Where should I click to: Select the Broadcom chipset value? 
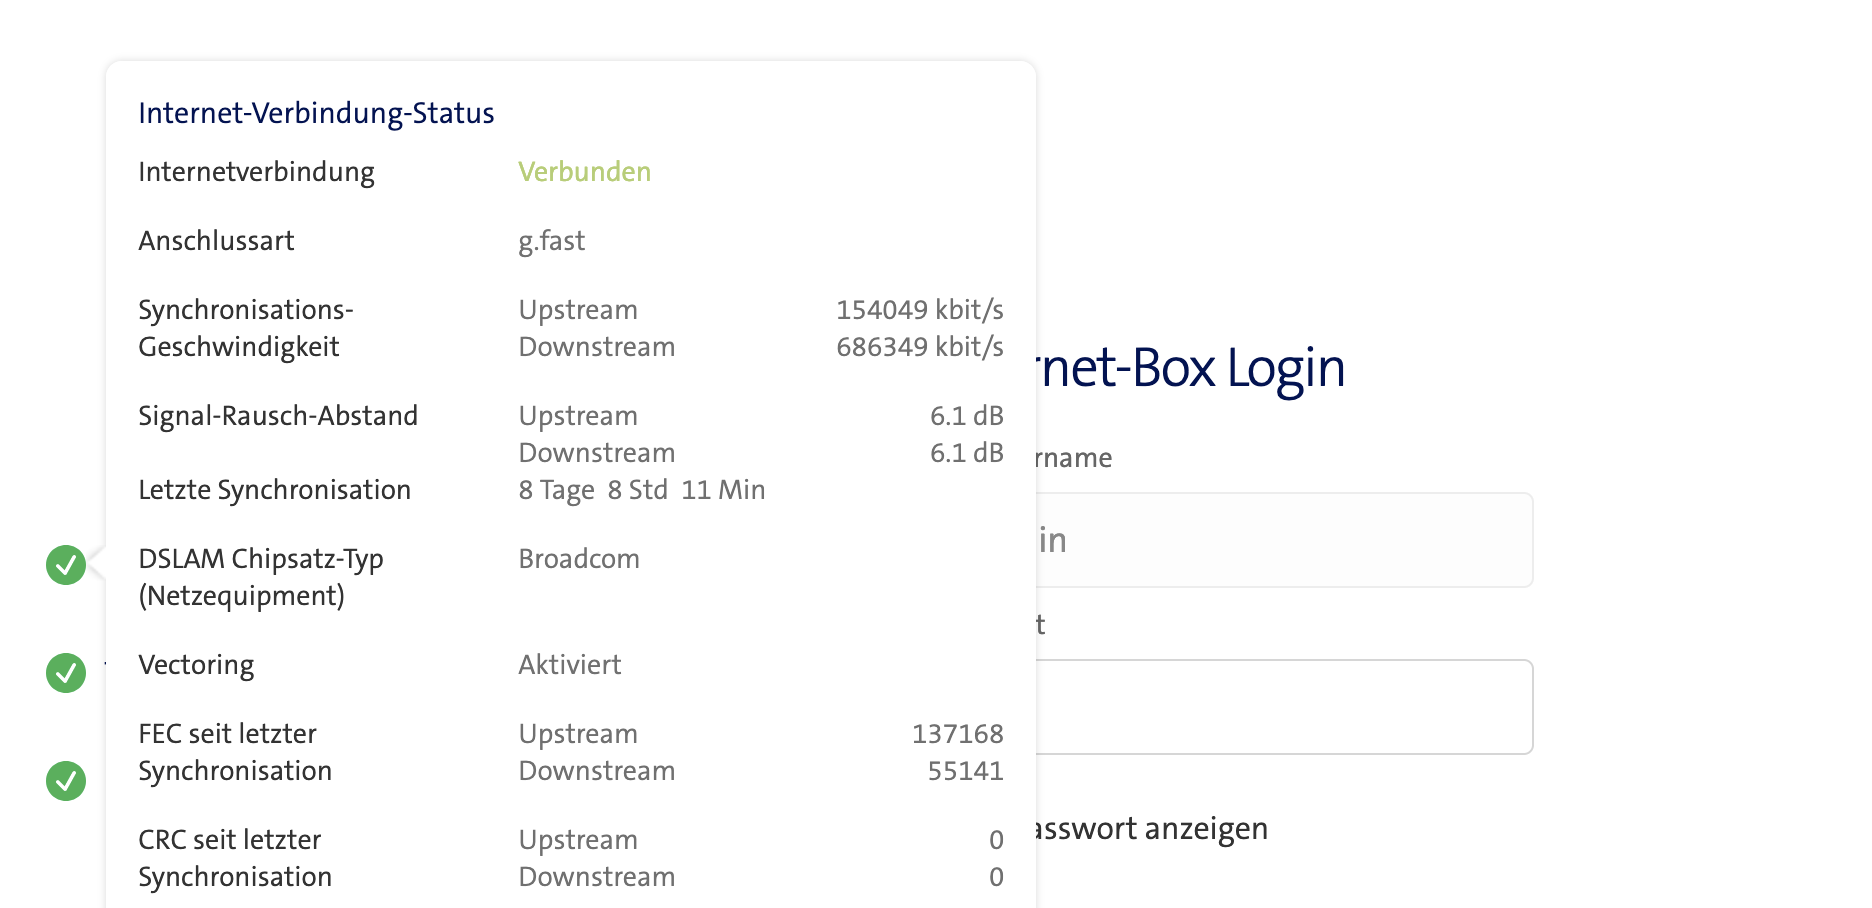pyautogui.click(x=579, y=559)
